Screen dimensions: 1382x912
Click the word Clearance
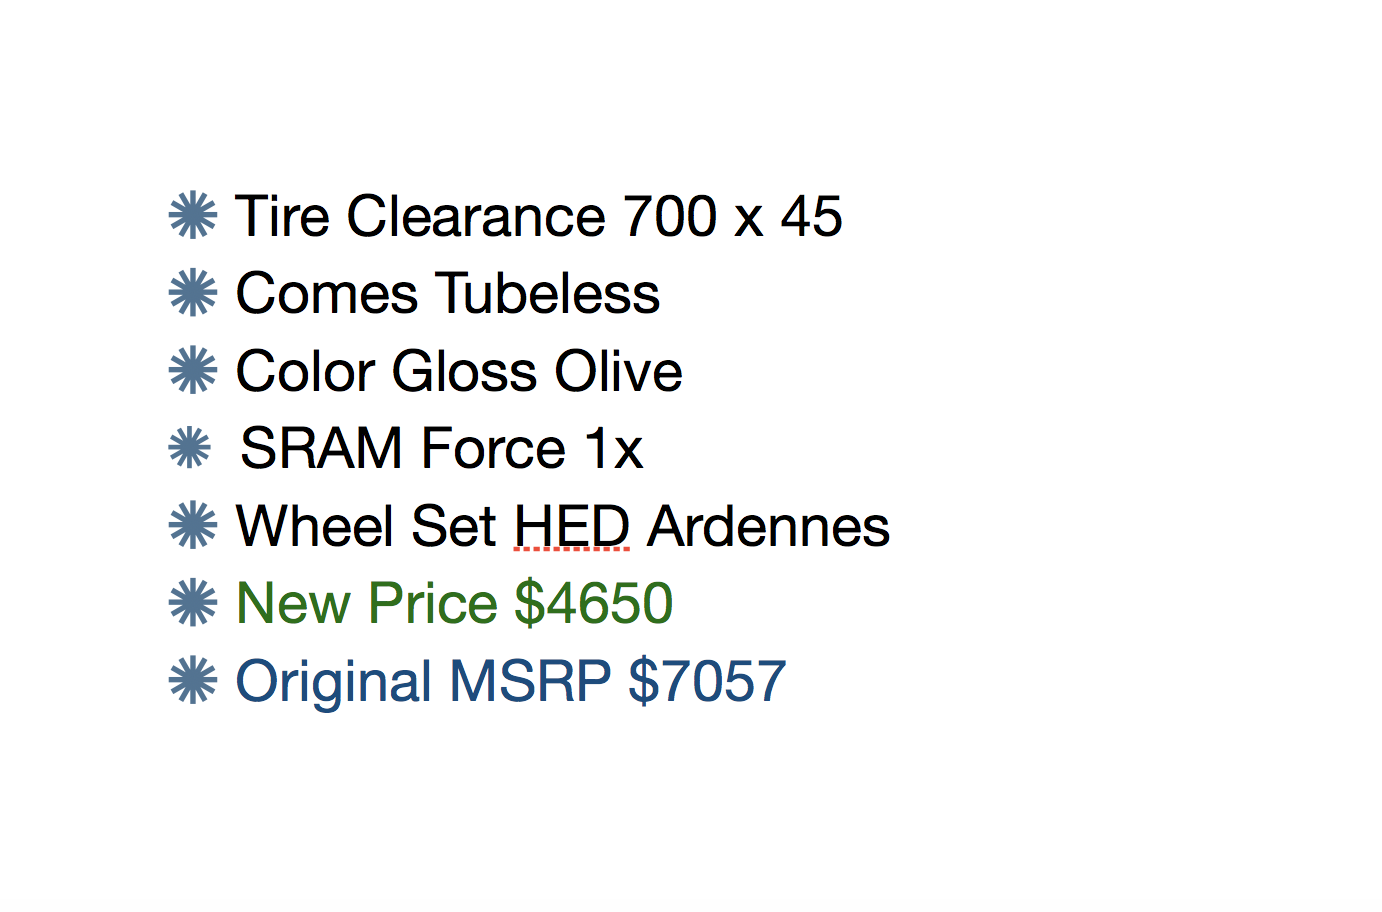[476, 217]
